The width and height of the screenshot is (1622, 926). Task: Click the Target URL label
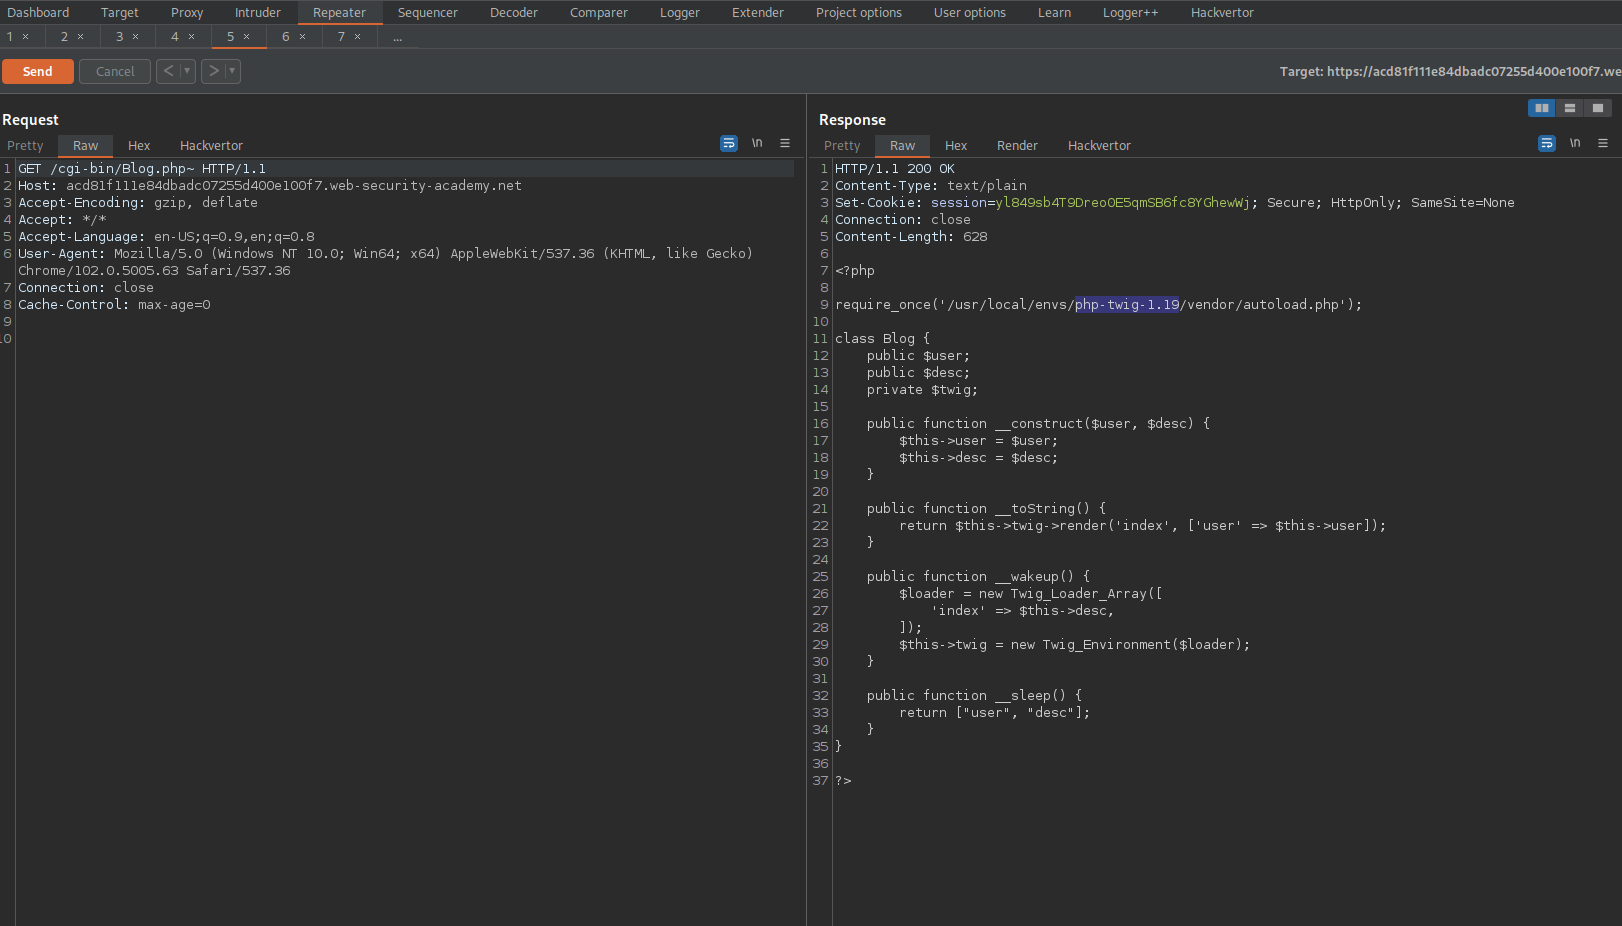(x=1450, y=72)
